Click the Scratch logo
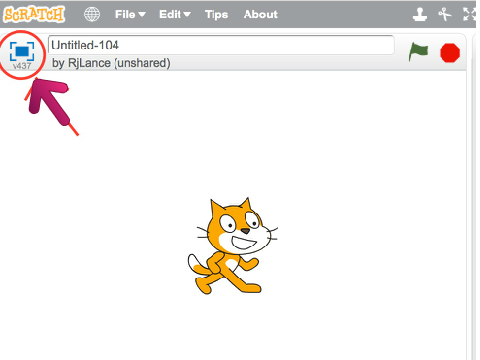The width and height of the screenshot is (480, 360). tap(34, 14)
